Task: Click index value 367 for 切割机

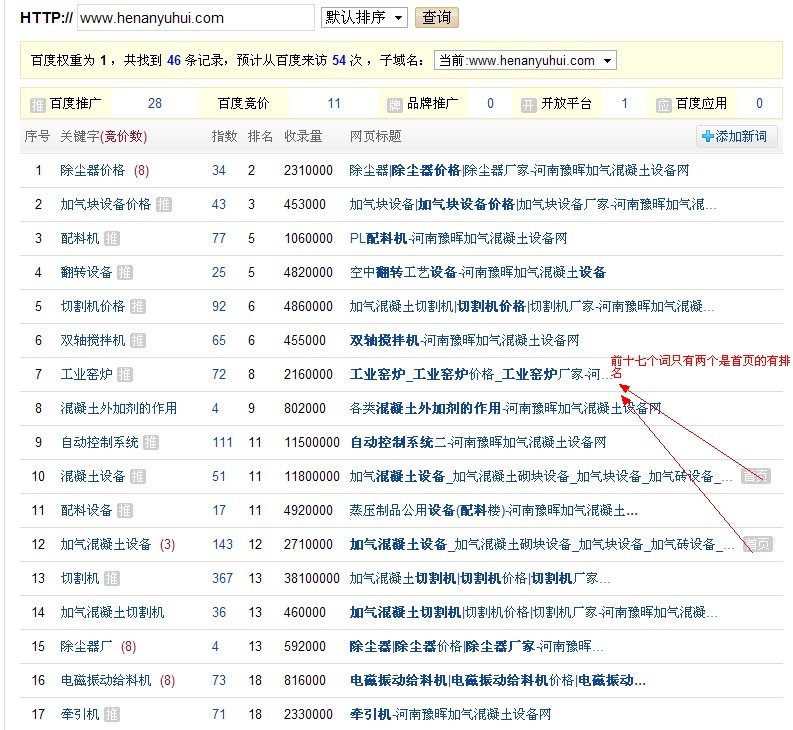Action: click(x=222, y=579)
